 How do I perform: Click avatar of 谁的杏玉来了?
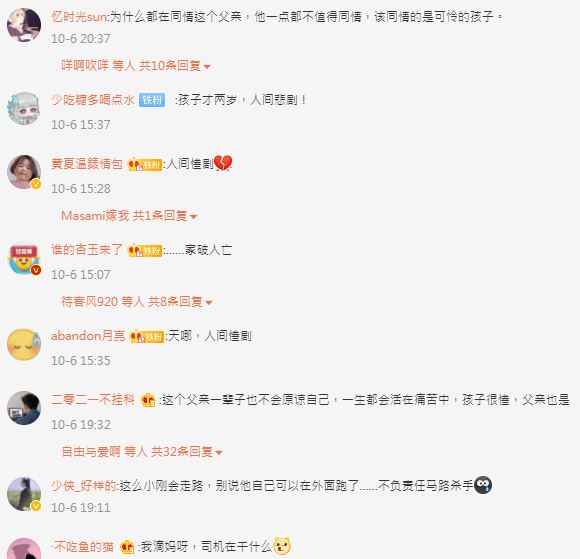[x=24, y=258]
